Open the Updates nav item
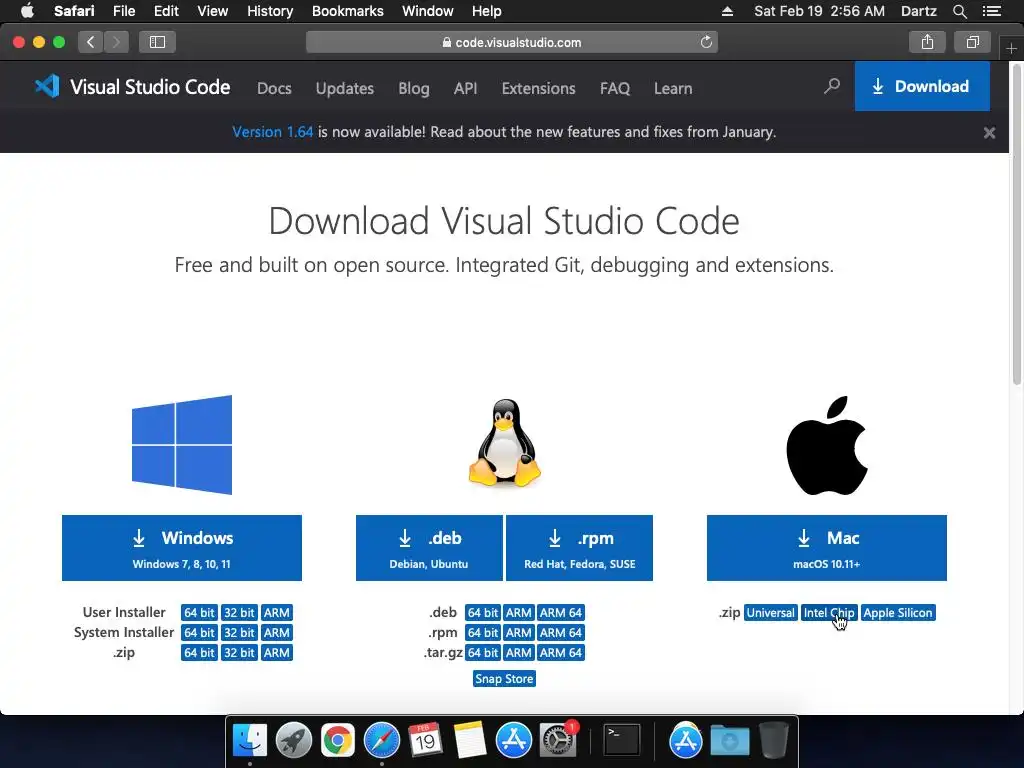Image resolution: width=1024 pixels, height=768 pixels. (x=345, y=88)
